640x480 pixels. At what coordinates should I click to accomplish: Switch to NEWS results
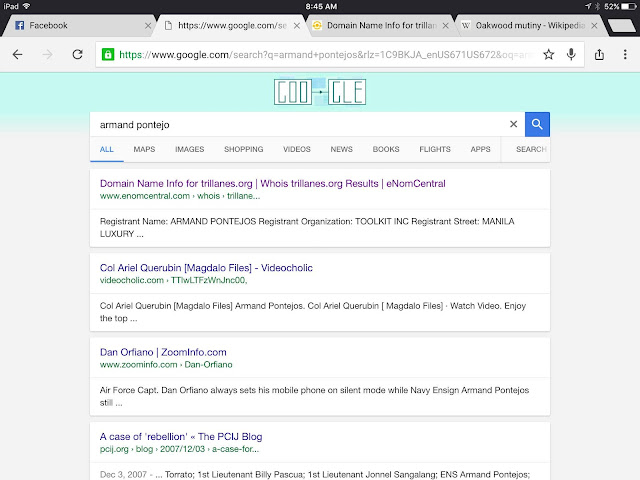(342, 149)
